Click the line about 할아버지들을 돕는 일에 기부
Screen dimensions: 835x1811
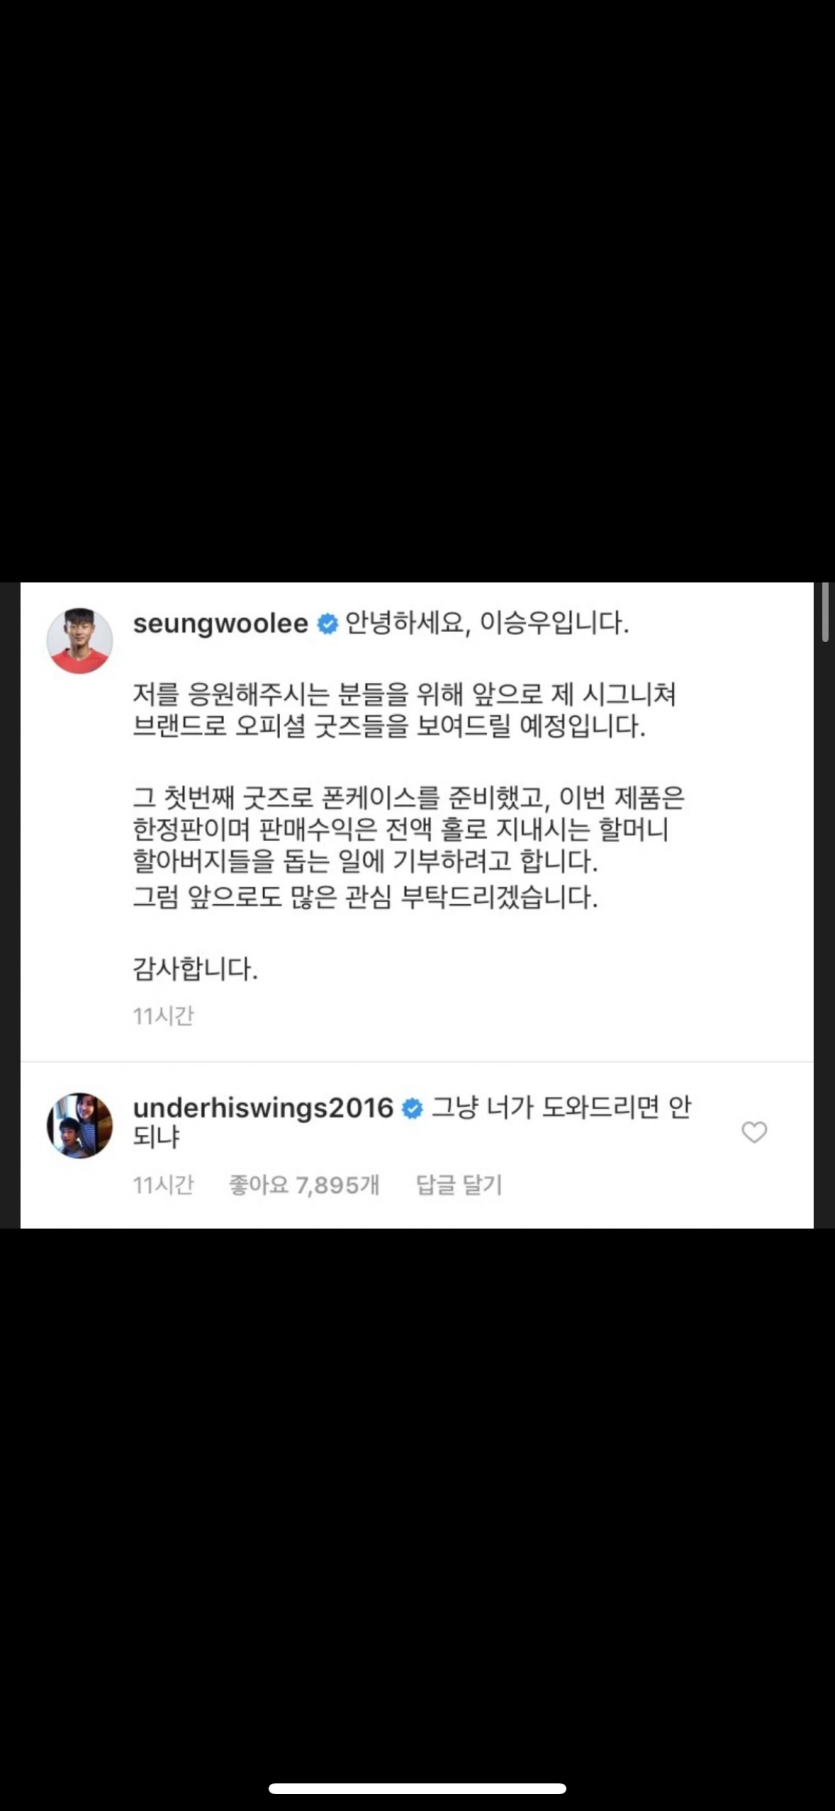(365, 862)
